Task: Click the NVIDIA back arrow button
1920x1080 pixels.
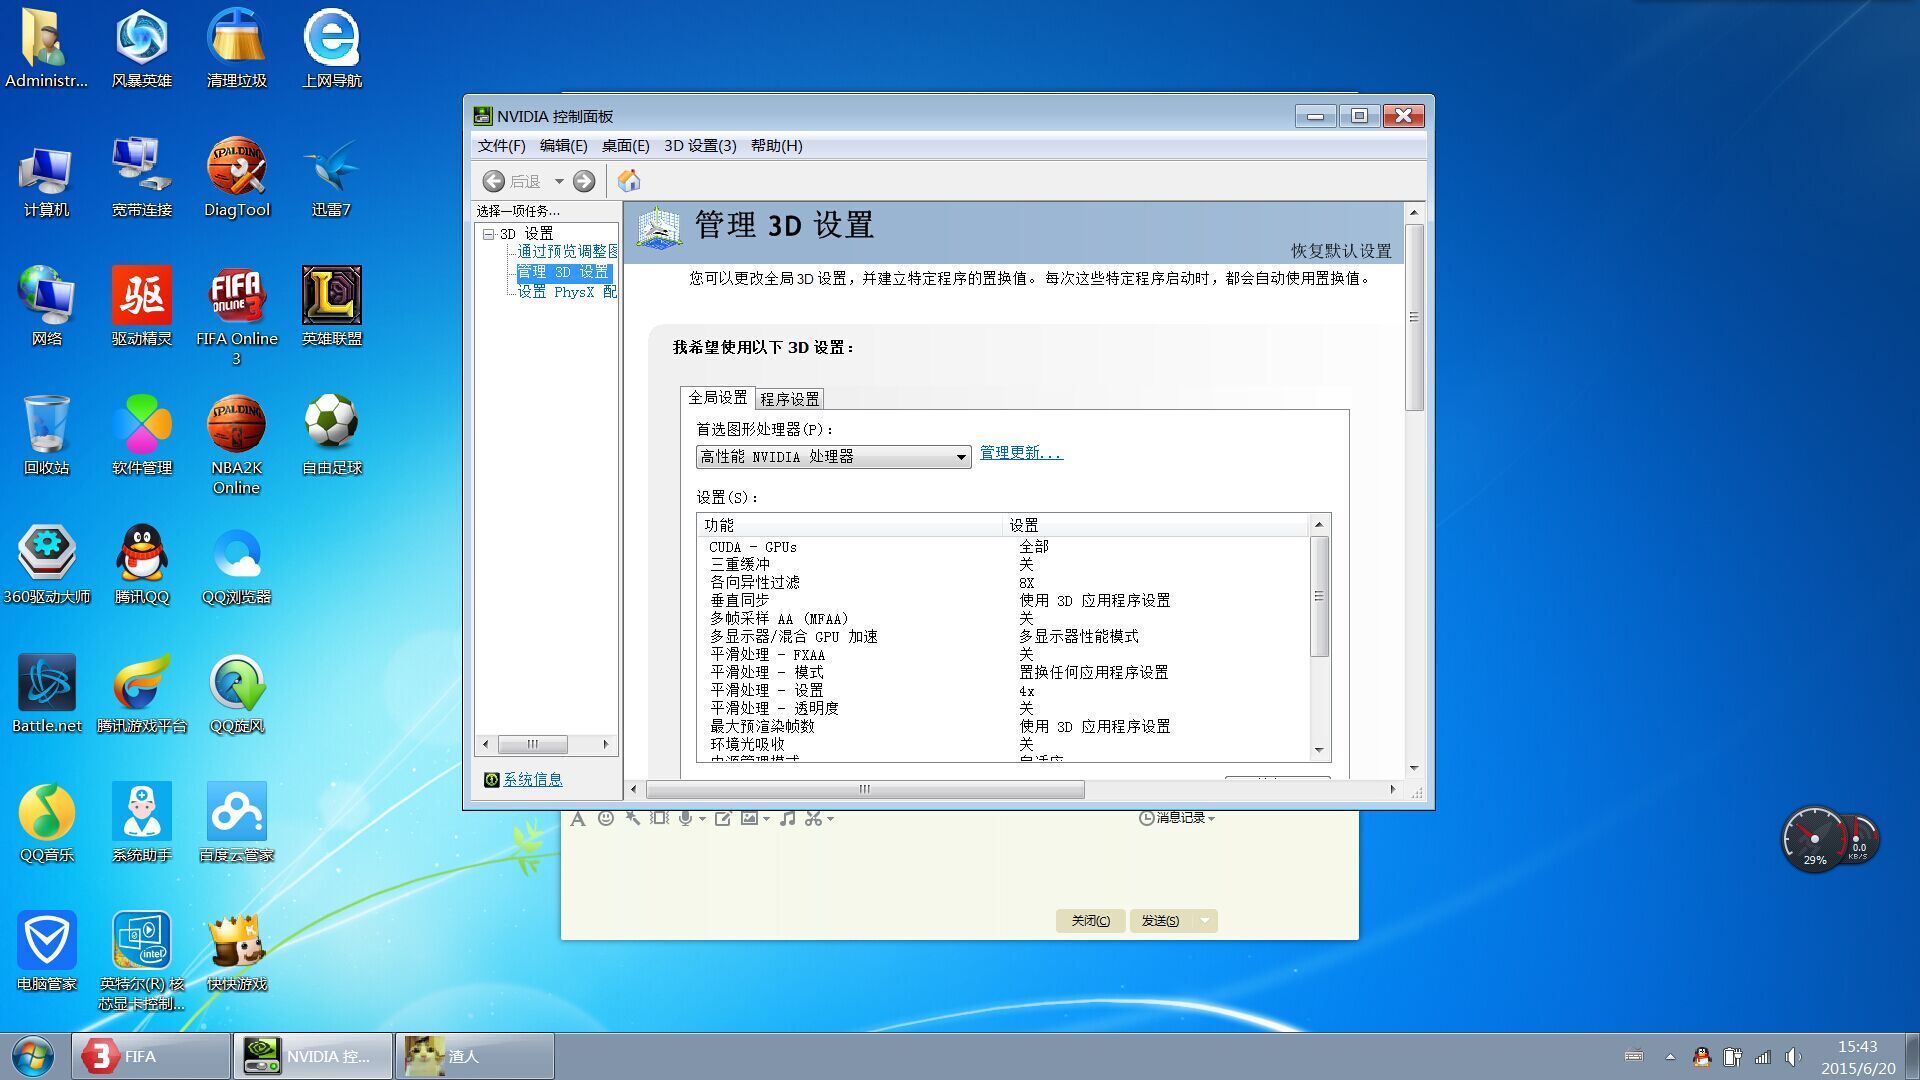Action: click(493, 181)
